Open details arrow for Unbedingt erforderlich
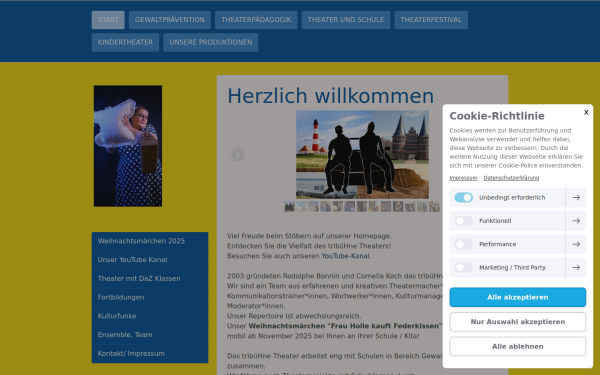This screenshot has height=375, width=600. 576,197
